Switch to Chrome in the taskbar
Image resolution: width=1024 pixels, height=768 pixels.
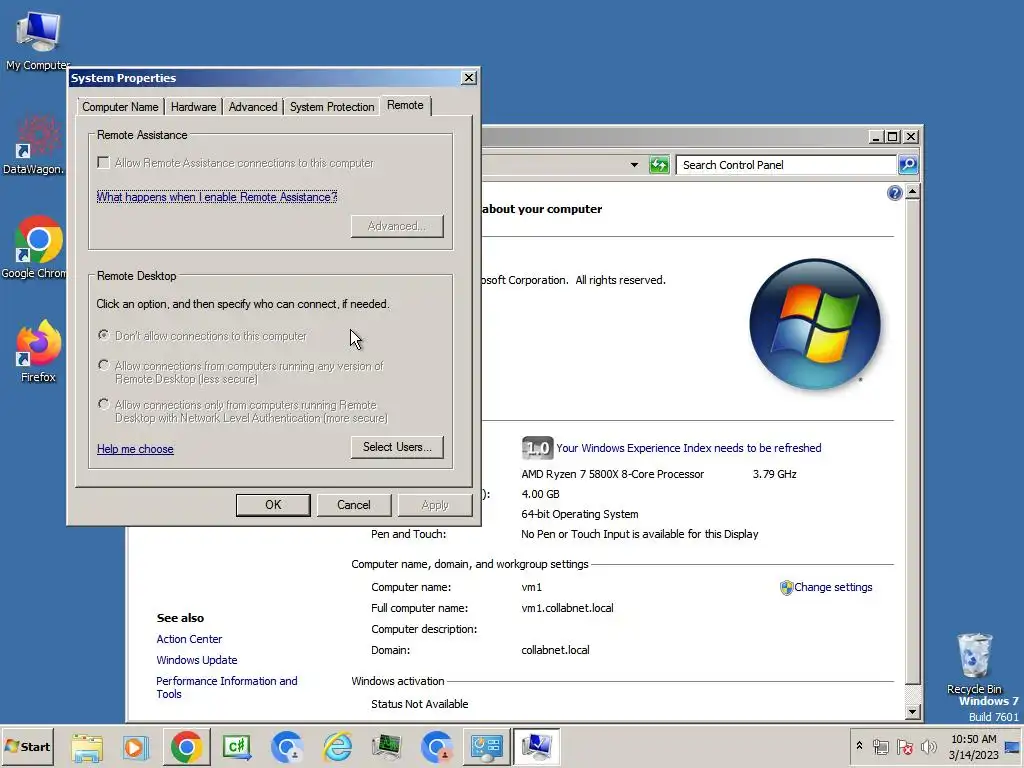[x=186, y=747]
